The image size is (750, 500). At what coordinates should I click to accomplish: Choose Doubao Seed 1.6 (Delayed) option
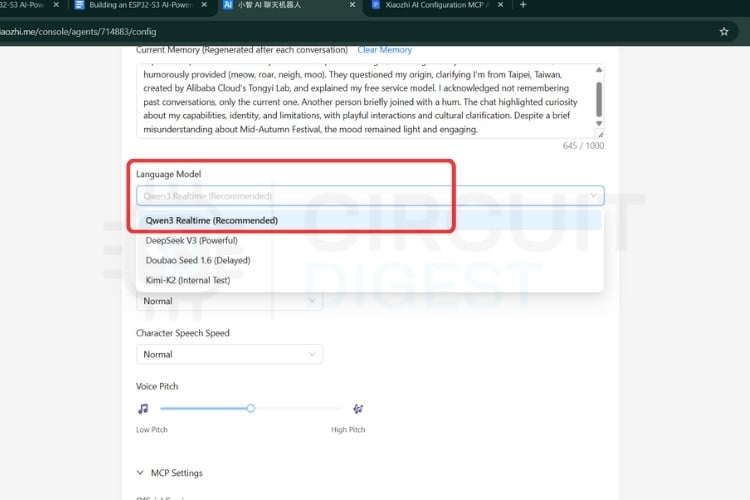pyautogui.click(x=370, y=260)
